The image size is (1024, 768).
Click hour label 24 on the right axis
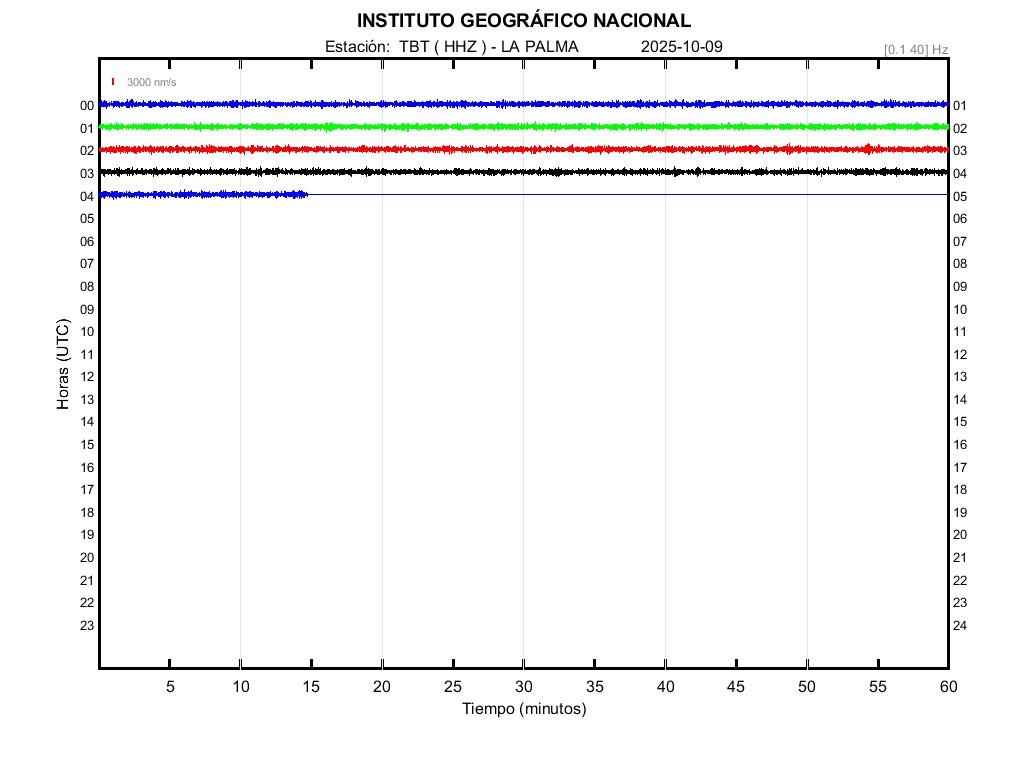point(960,626)
